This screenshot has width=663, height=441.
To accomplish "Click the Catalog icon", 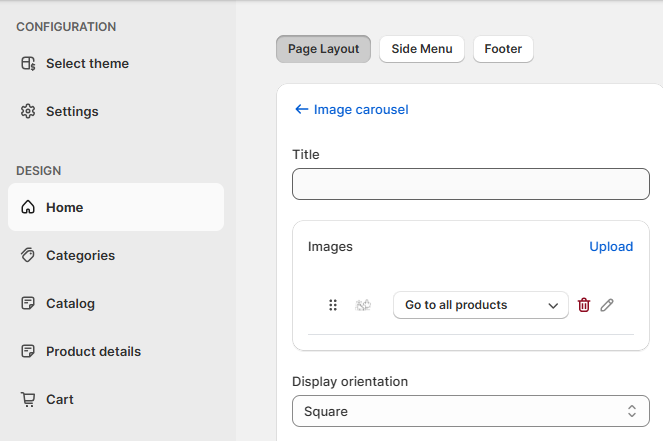I will (x=28, y=303).
